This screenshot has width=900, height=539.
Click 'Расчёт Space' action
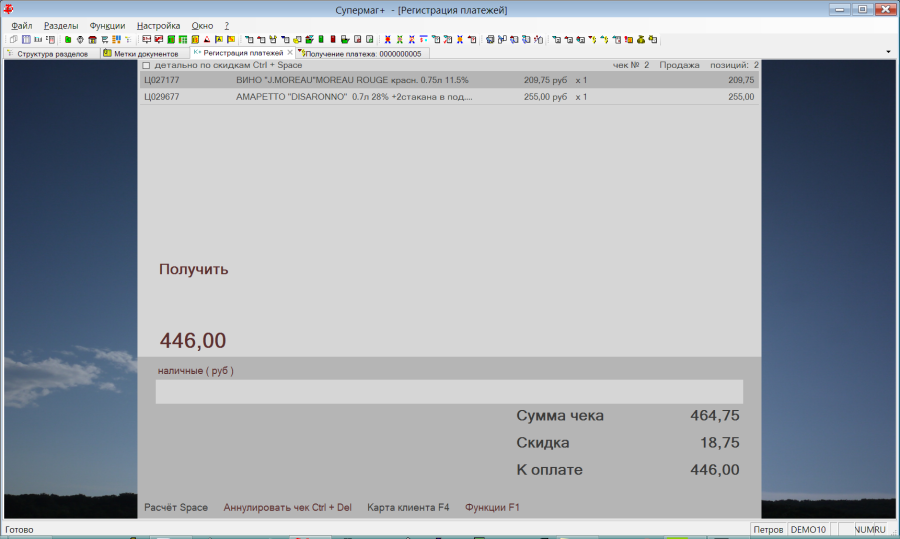(176, 507)
